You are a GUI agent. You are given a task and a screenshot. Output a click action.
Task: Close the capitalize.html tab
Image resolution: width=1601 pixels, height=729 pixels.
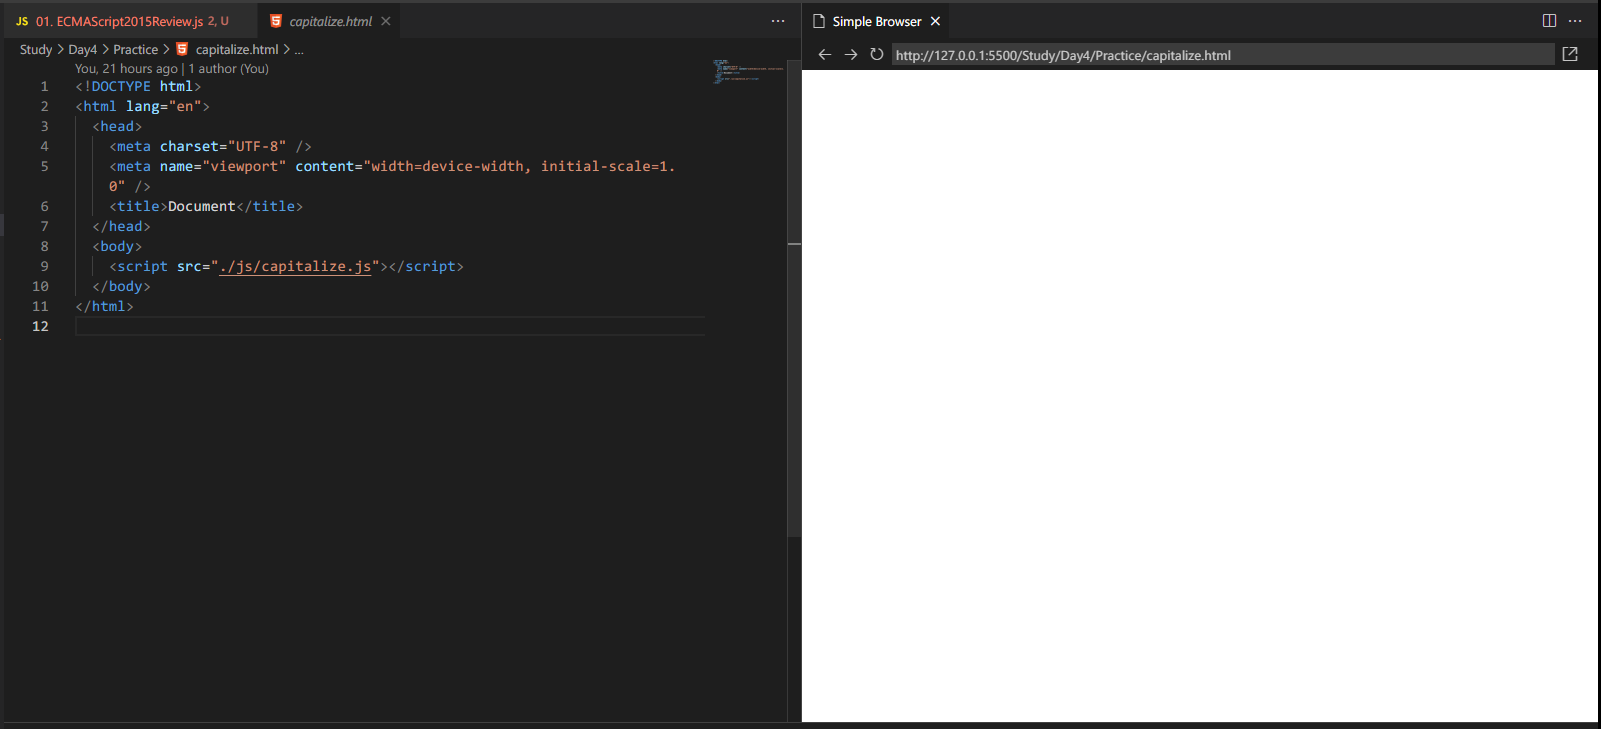coord(386,21)
